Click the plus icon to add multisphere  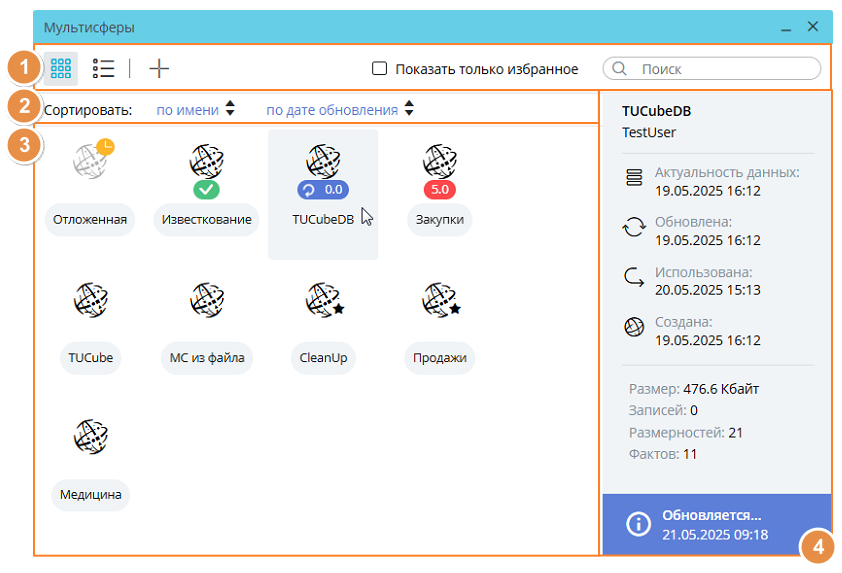pyautogui.click(x=159, y=68)
